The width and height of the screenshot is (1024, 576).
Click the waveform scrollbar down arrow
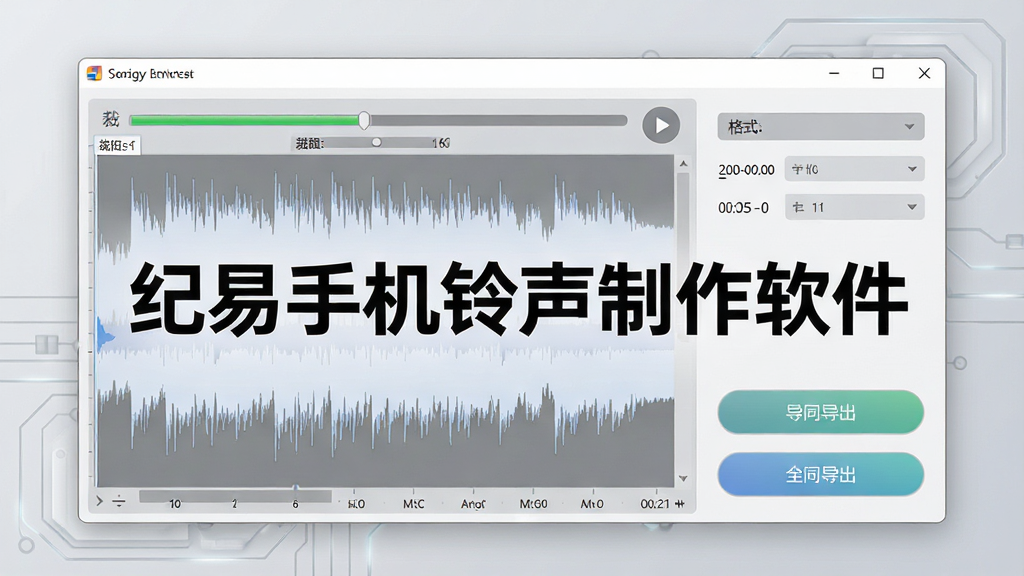[x=683, y=479]
